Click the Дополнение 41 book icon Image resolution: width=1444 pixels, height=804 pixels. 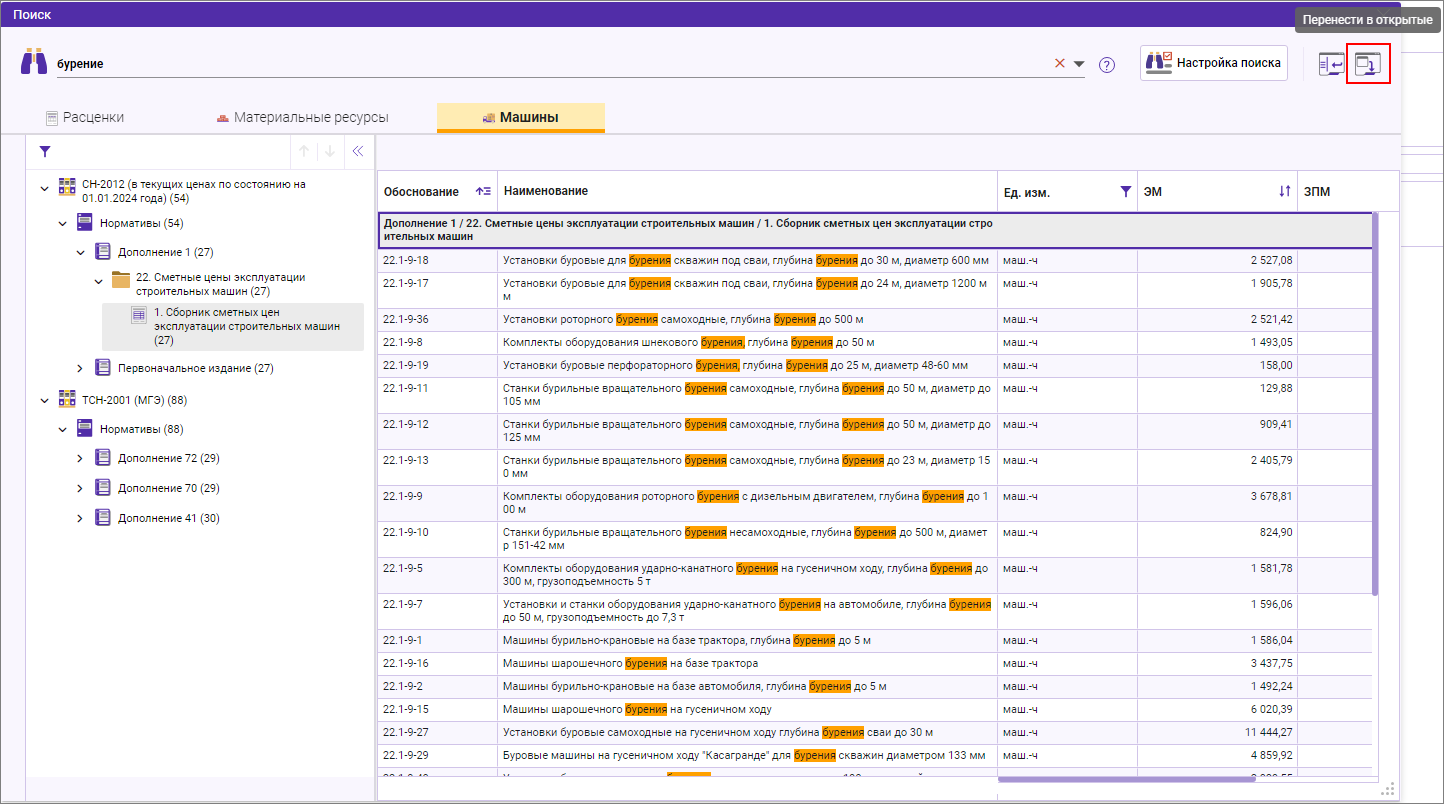tap(103, 517)
